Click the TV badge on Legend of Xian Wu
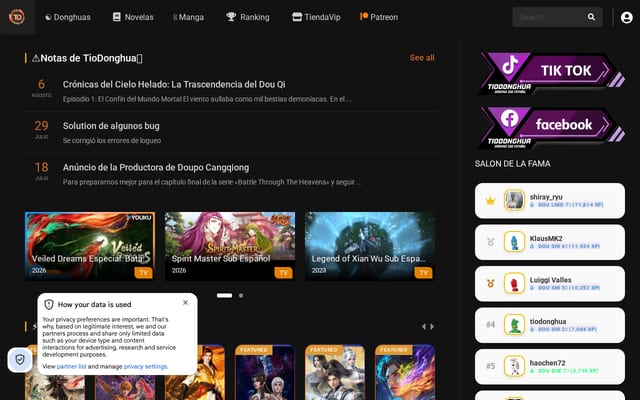This screenshot has height=400, width=640. tap(424, 273)
